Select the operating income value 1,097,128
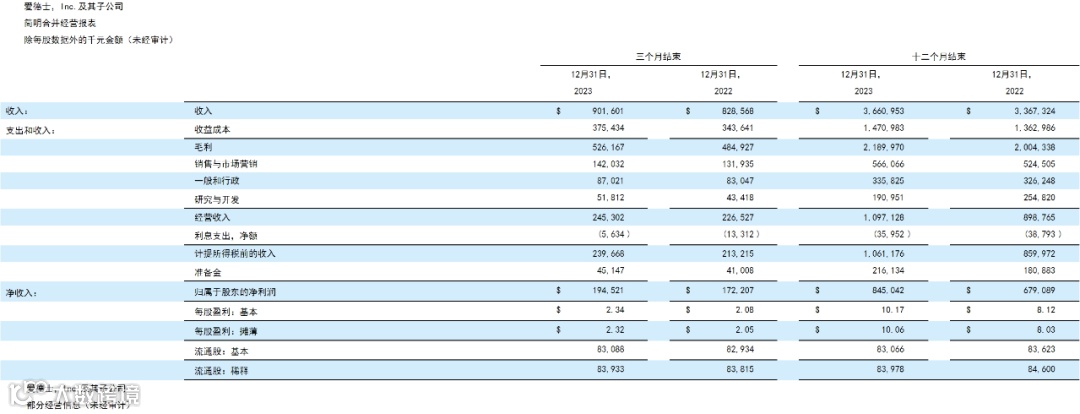This screenshot has height=414, width=1080. tap(882, 218)
